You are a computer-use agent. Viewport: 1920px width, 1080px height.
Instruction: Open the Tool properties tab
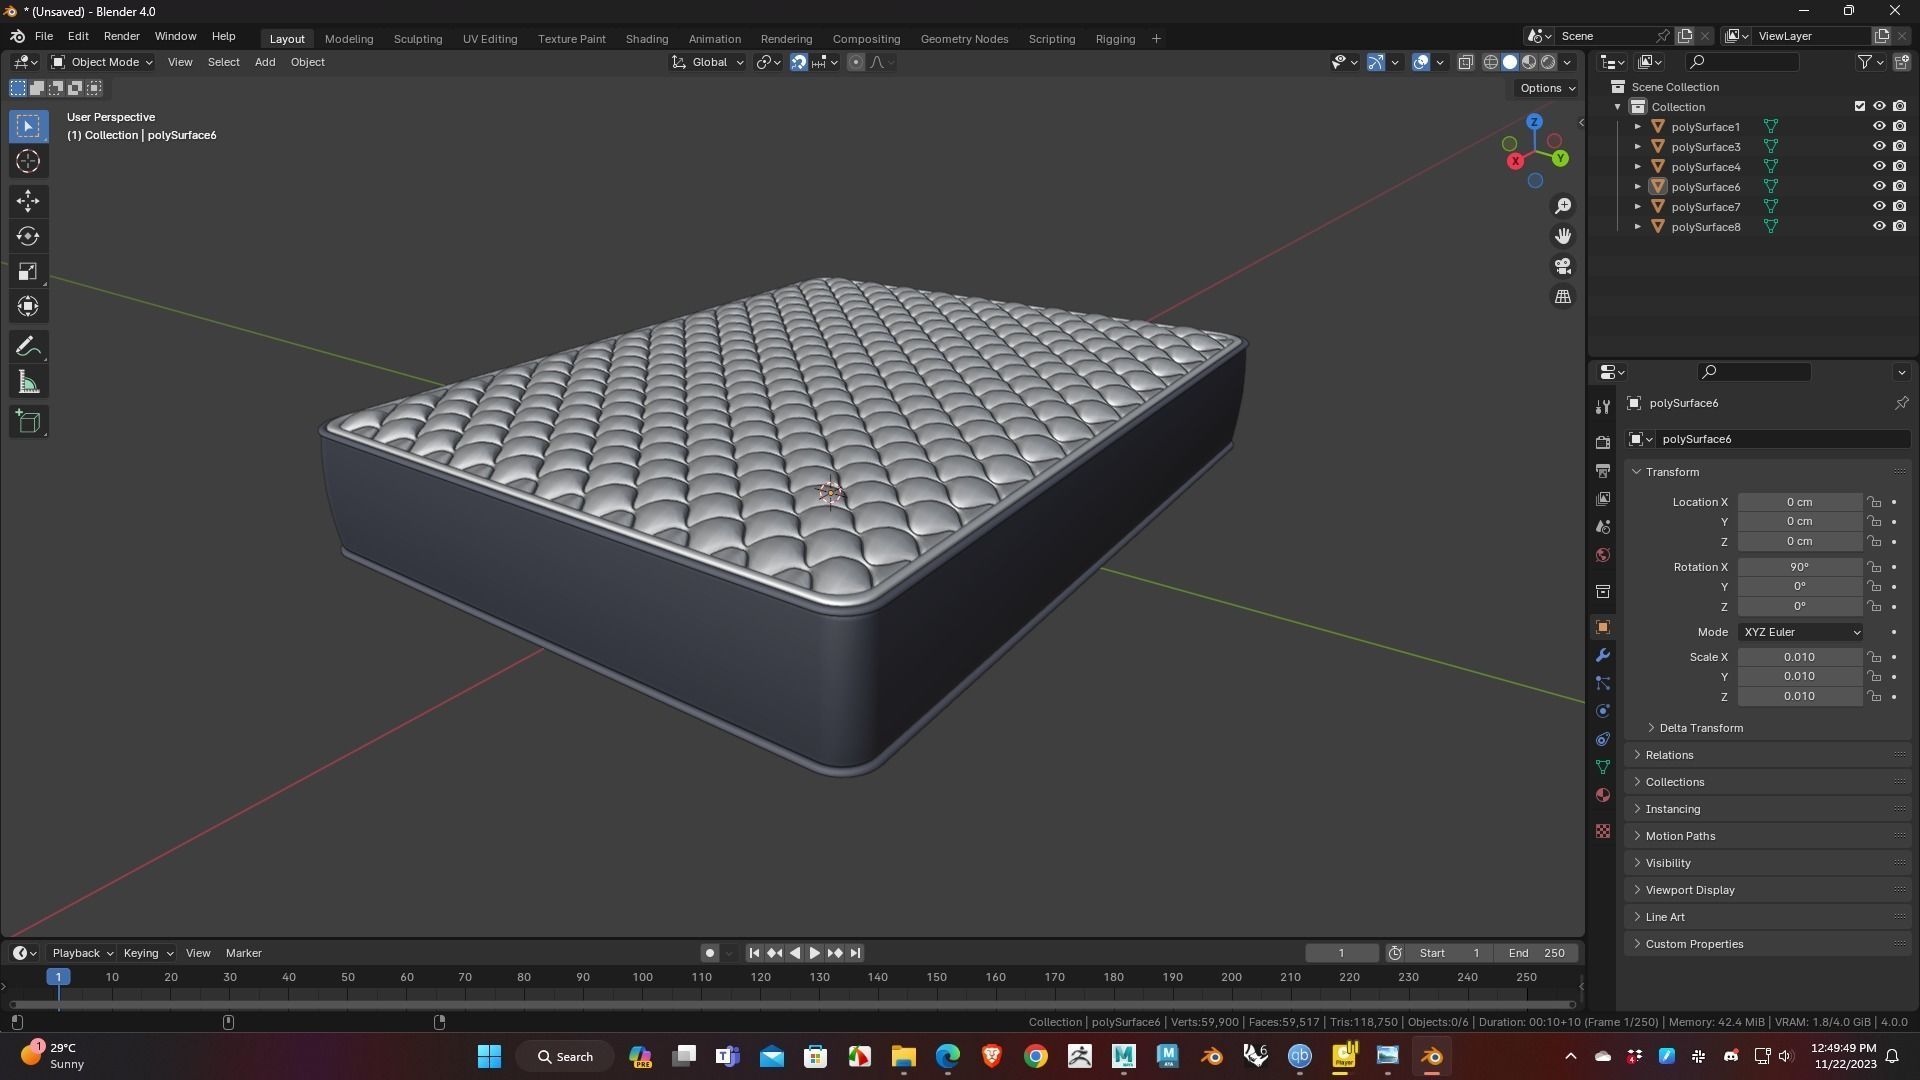tap(1603, 407)
